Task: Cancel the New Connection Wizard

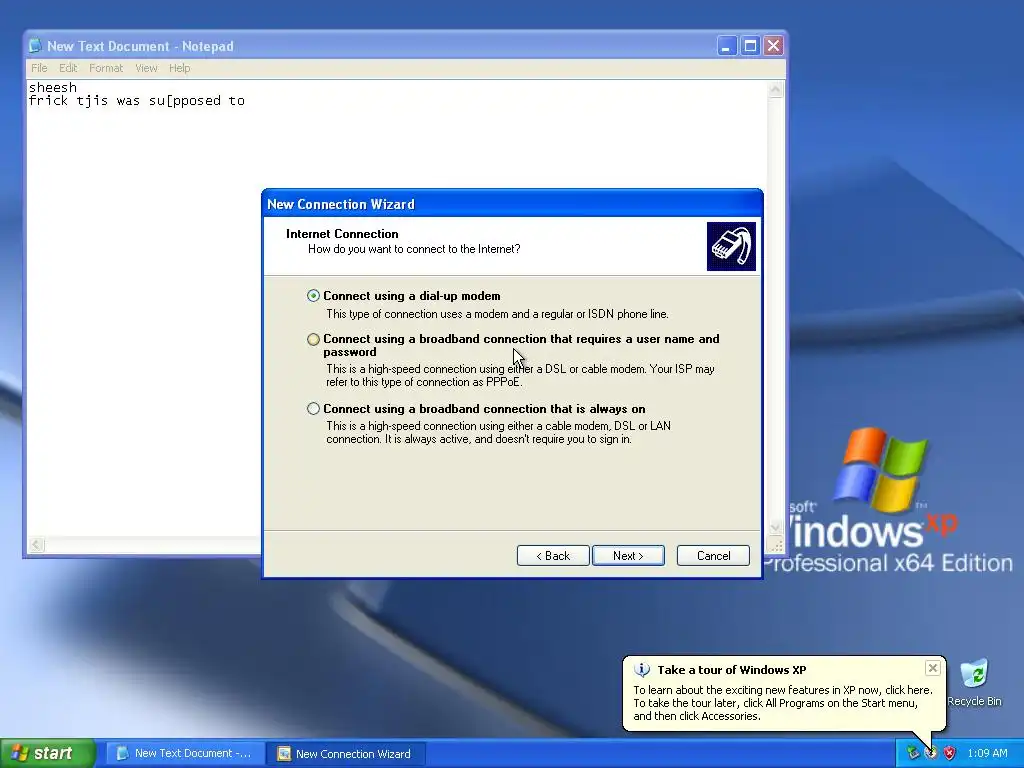Action: (713, 556)
